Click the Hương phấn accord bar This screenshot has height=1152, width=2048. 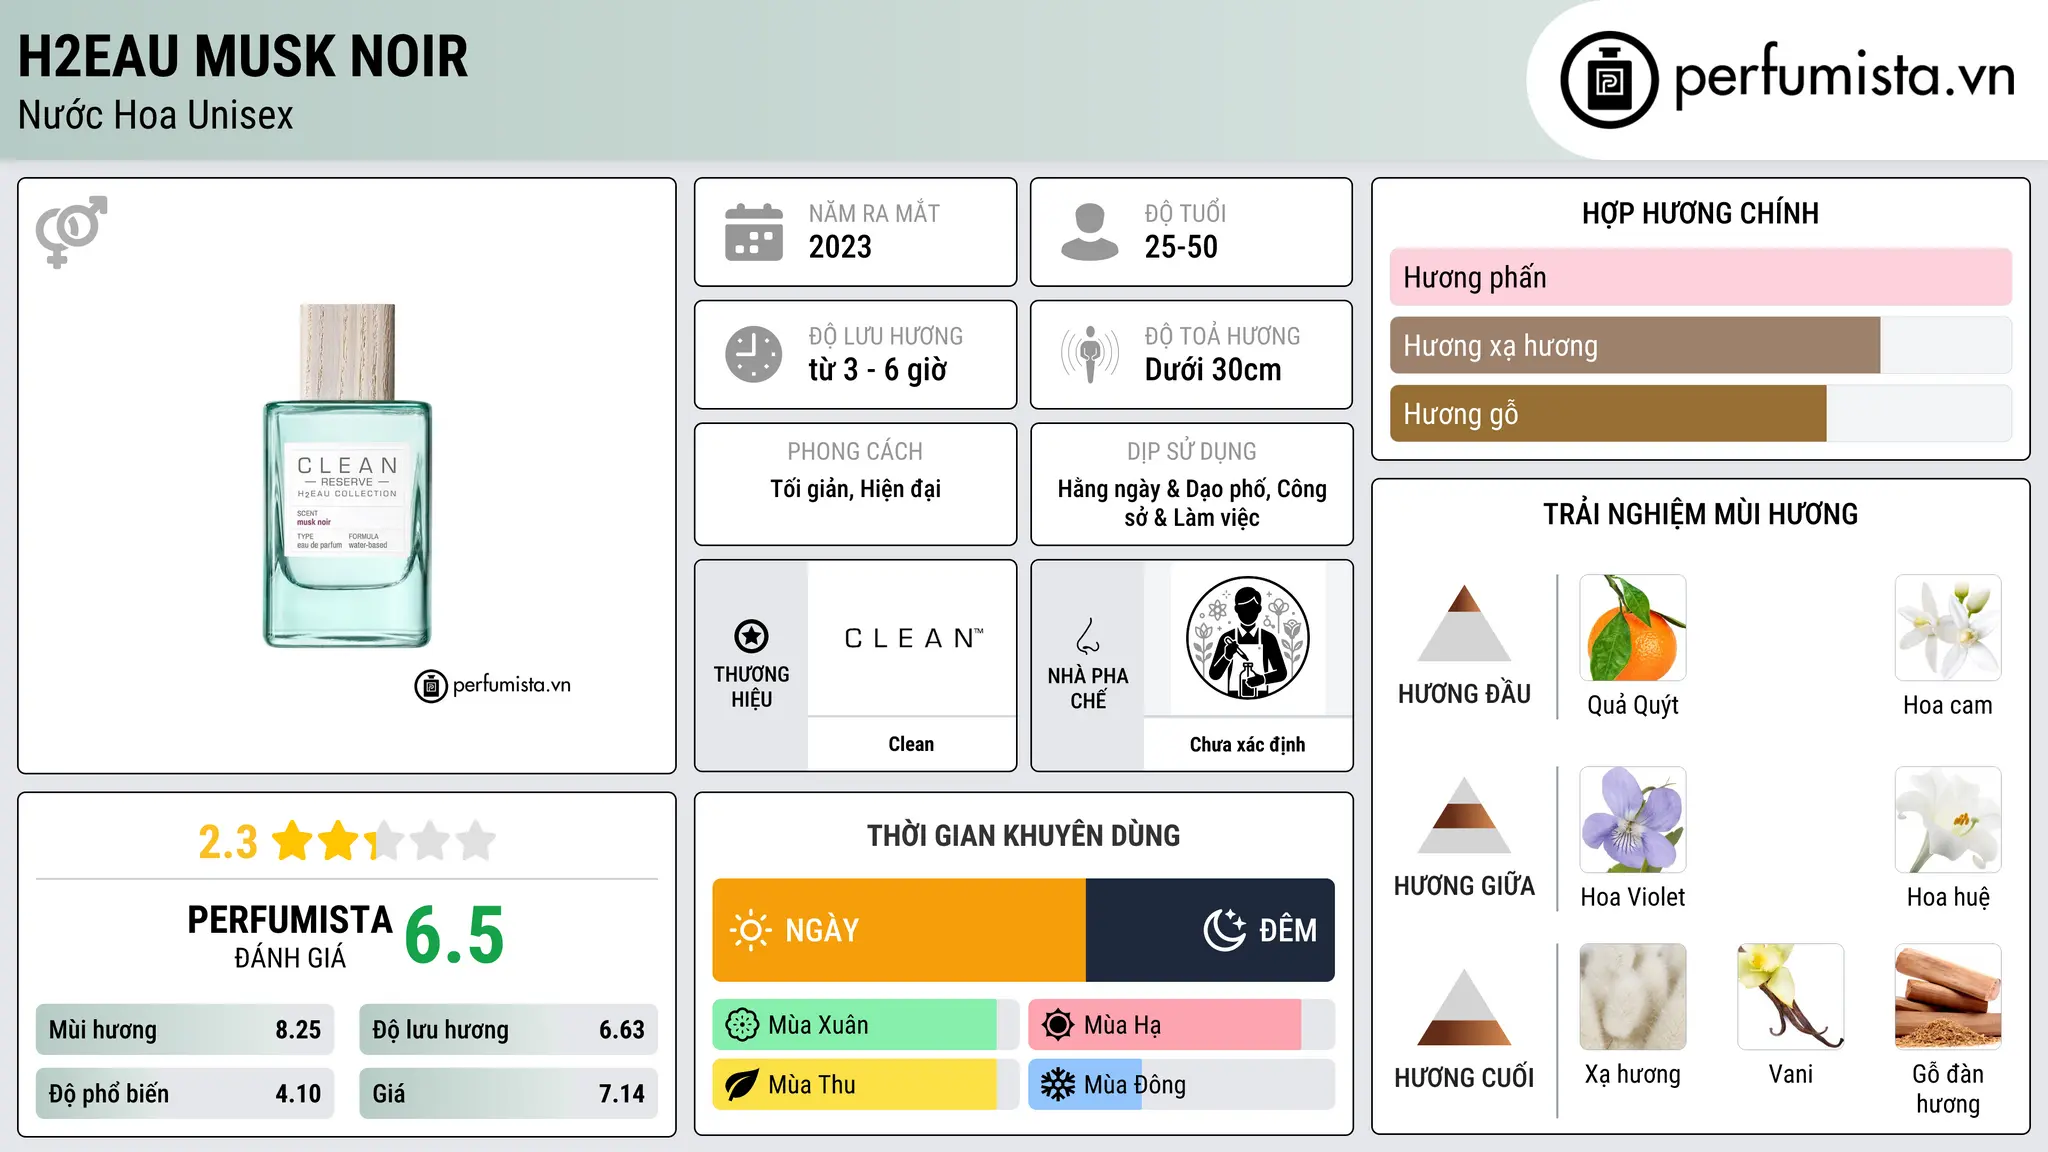1701,277
